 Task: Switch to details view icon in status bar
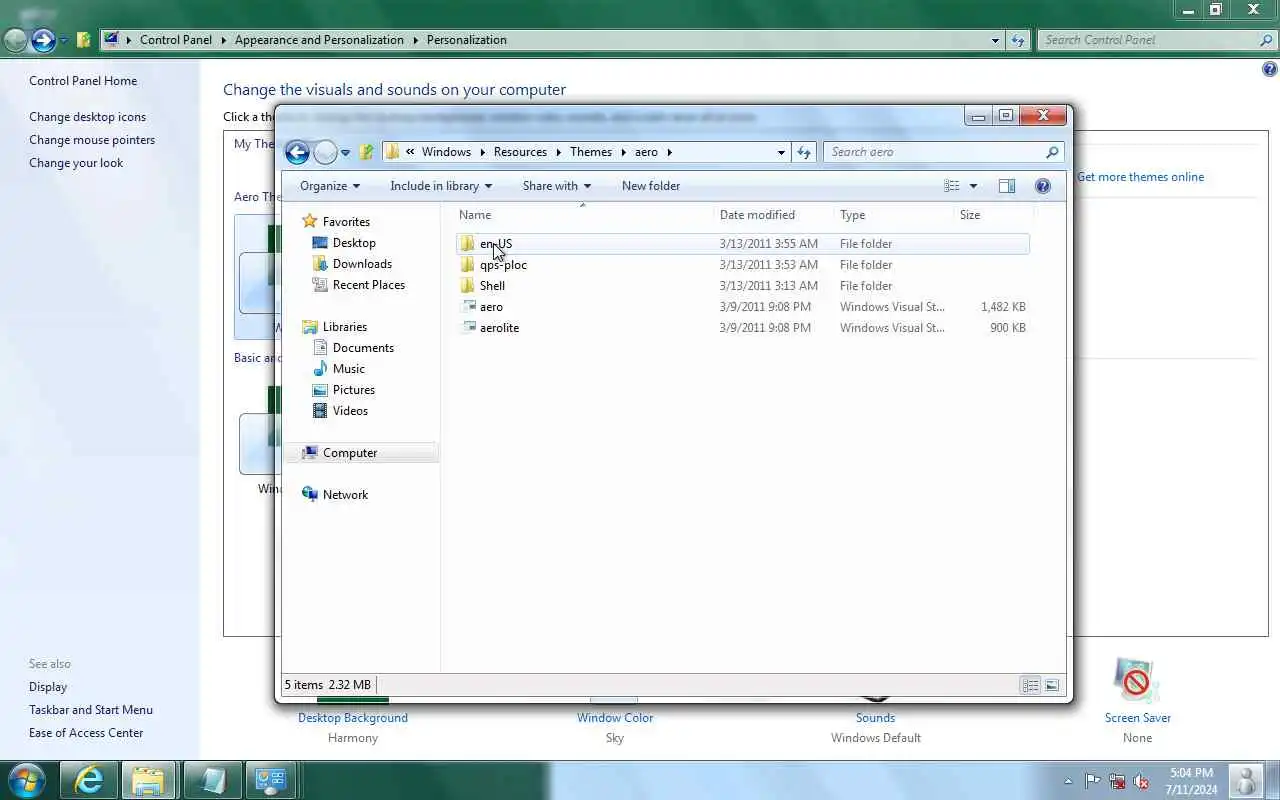click(x=1030, y=685)
